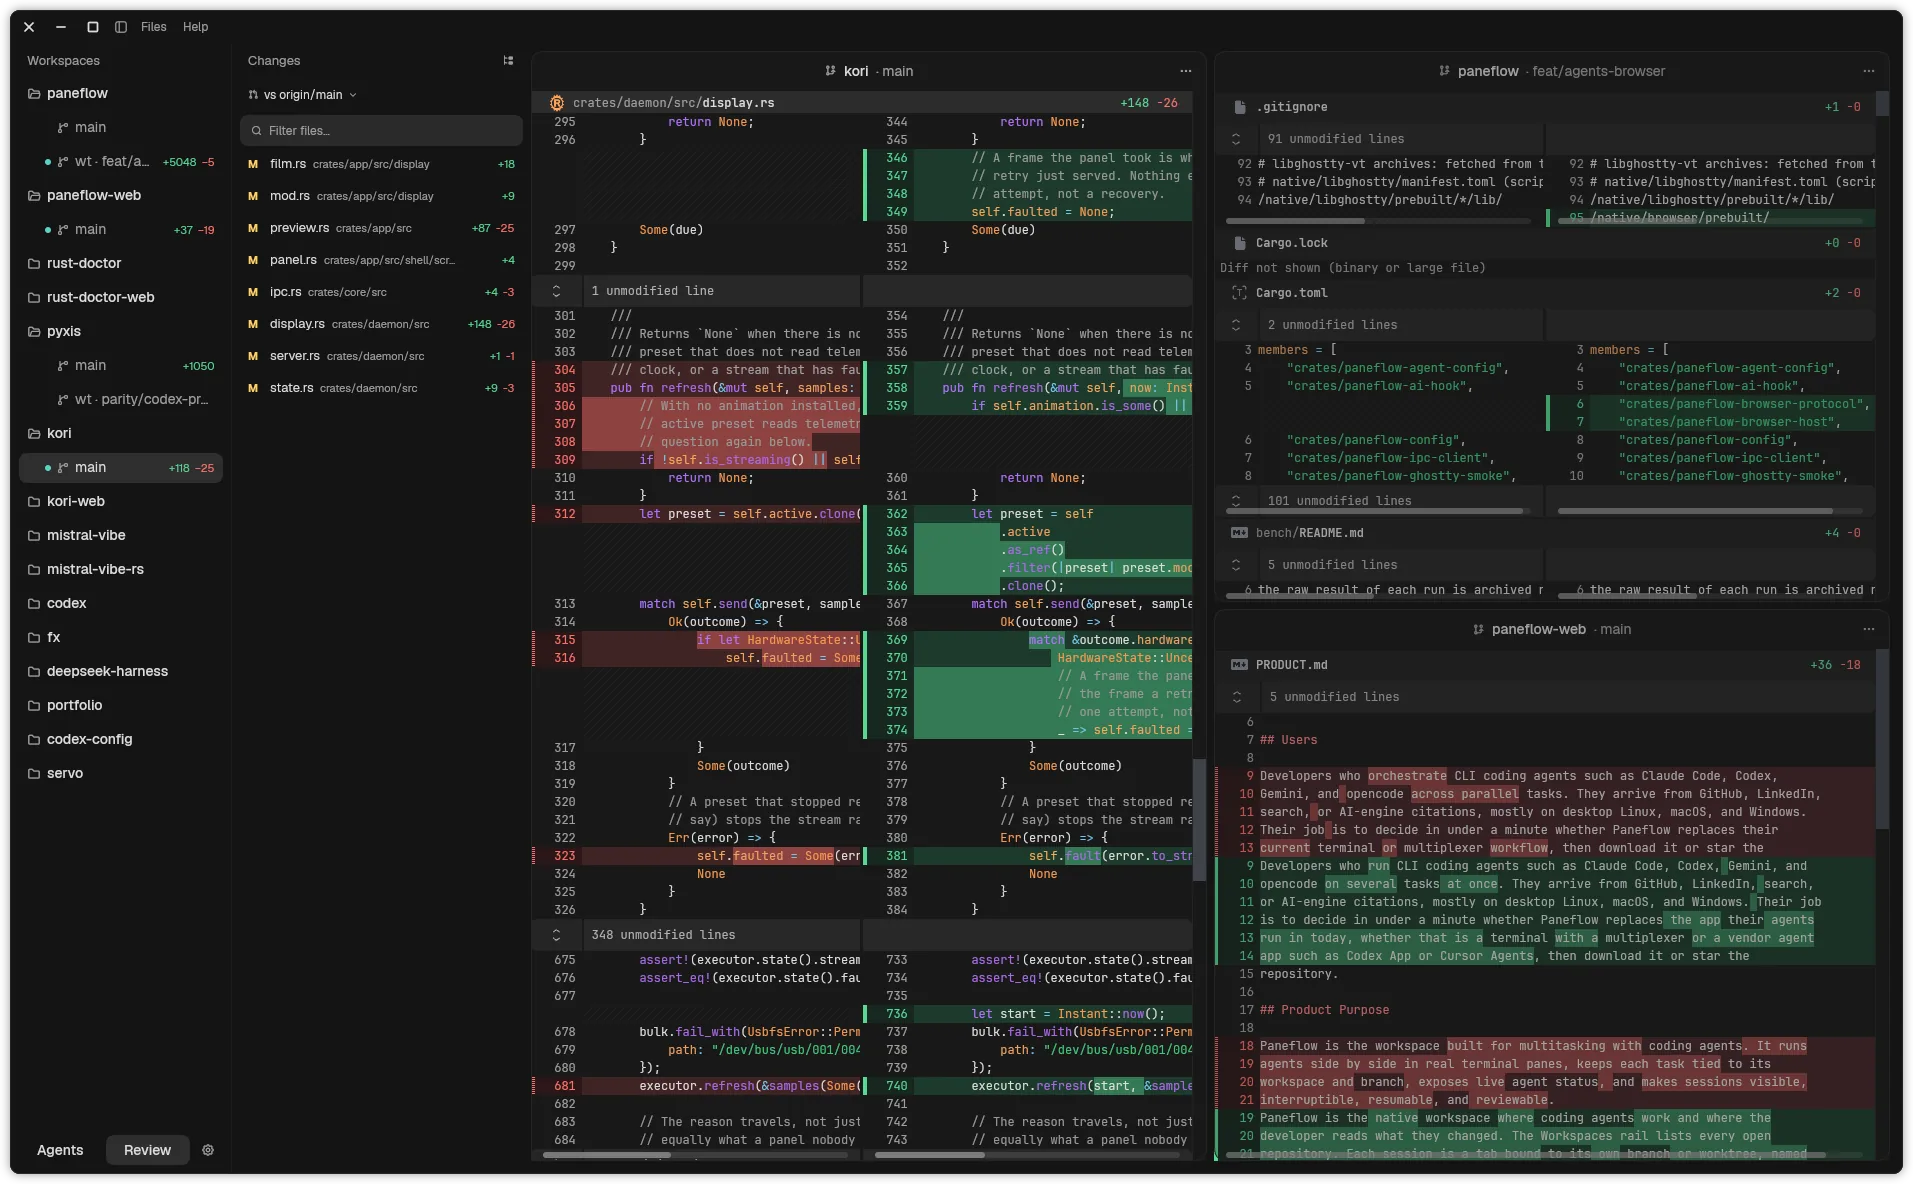Click the Cargo.lock file icon
This screenshot has width=1913, height=1184.
tap(1240, 243)
